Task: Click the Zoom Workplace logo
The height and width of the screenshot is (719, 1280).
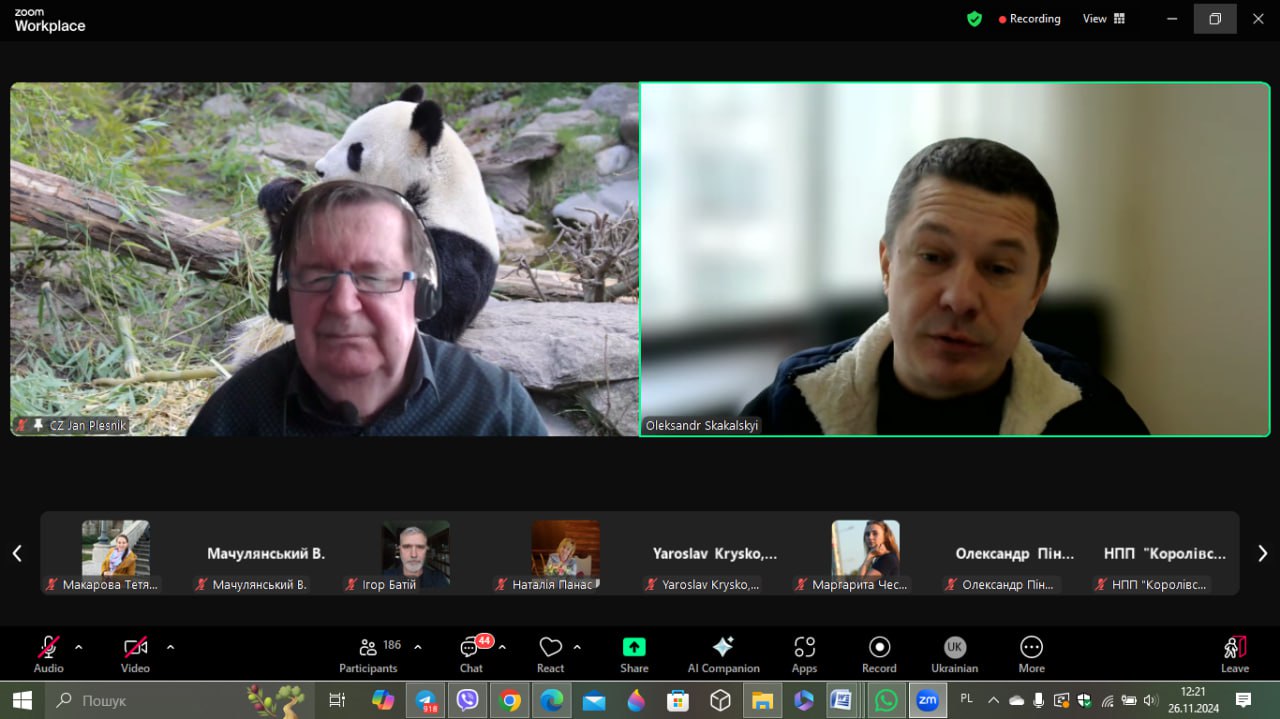Action: [49, 20]
